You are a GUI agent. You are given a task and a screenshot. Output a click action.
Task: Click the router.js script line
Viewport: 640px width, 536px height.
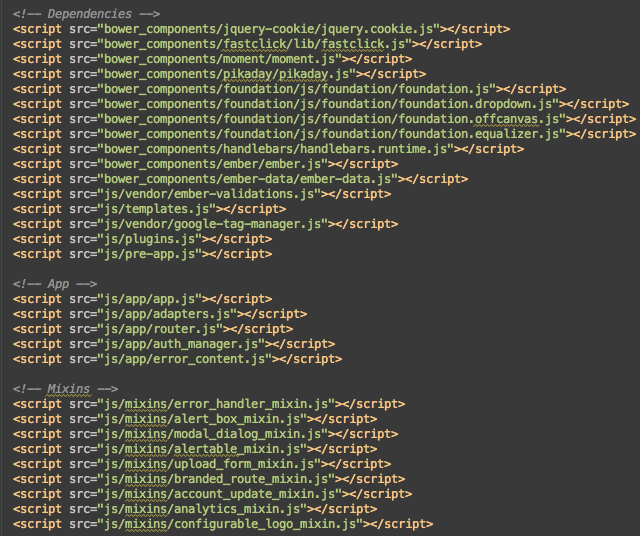pos(153,329)
